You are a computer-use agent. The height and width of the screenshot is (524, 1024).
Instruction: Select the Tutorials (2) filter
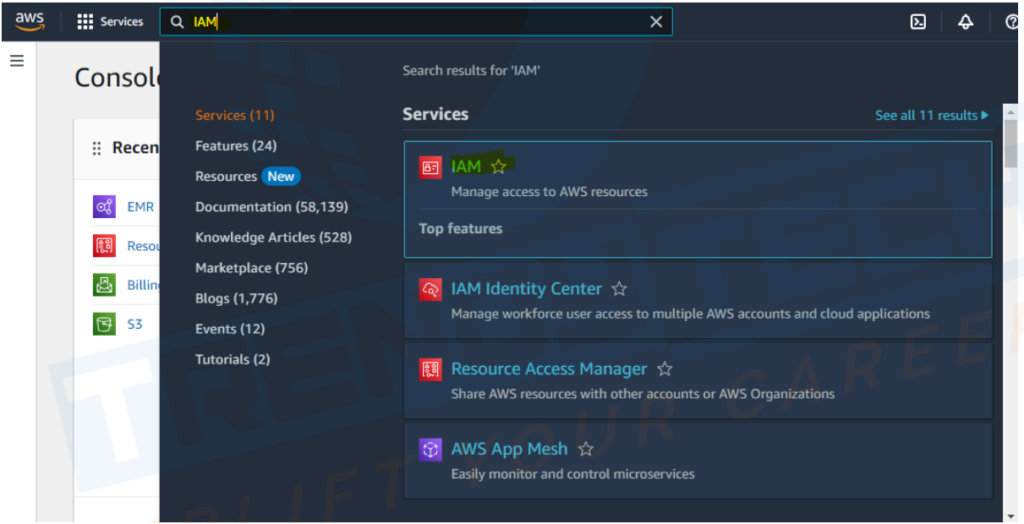pyautogui.click(x=232, y=359)
